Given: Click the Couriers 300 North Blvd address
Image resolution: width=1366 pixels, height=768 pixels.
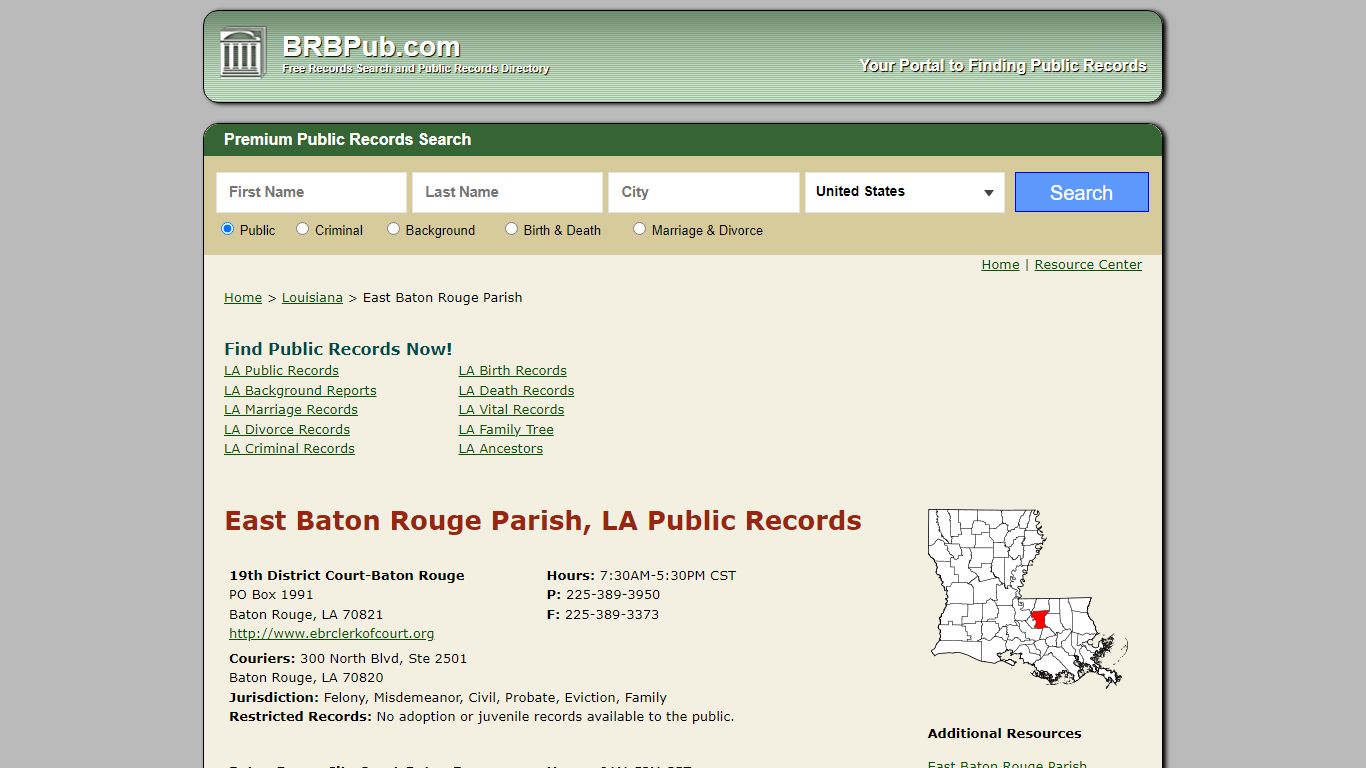Looking at the screenshot, I should tap(348, 659).
